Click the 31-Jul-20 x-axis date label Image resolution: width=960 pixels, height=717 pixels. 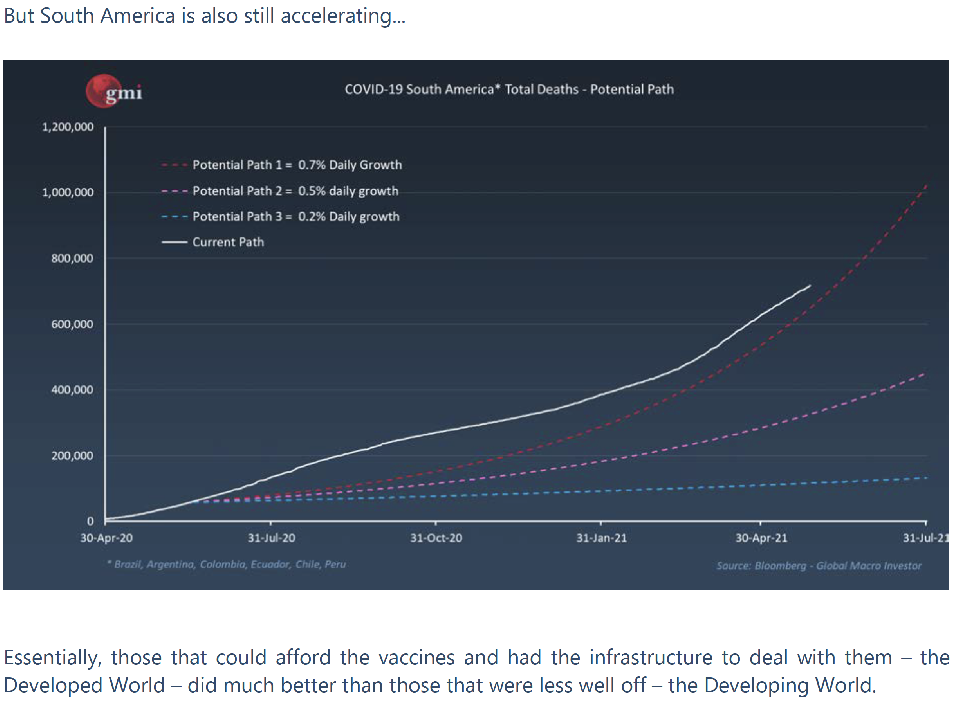click(x=271, y=538)
